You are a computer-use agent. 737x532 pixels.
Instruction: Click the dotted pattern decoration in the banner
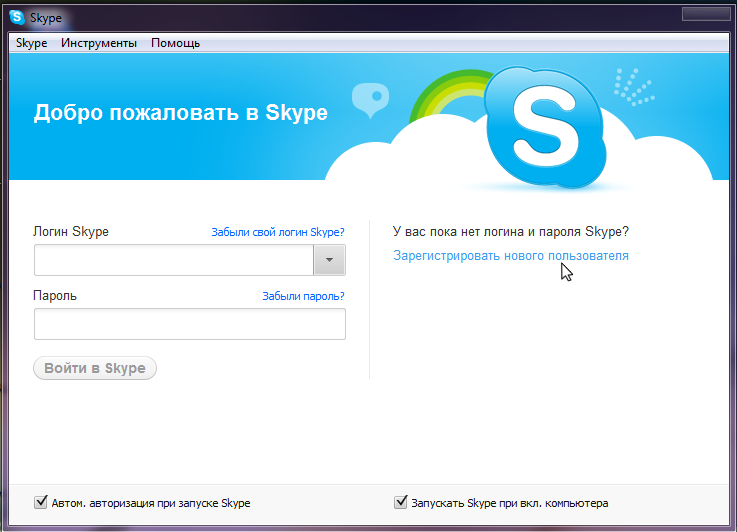[x=631, y=87]
